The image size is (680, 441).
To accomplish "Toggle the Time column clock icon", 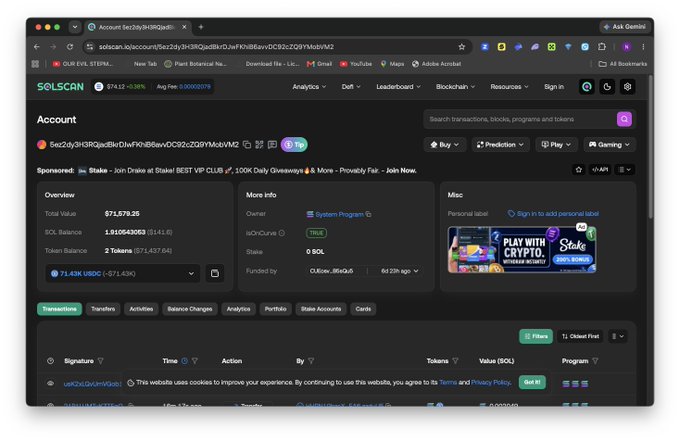I will click(184, 361).
